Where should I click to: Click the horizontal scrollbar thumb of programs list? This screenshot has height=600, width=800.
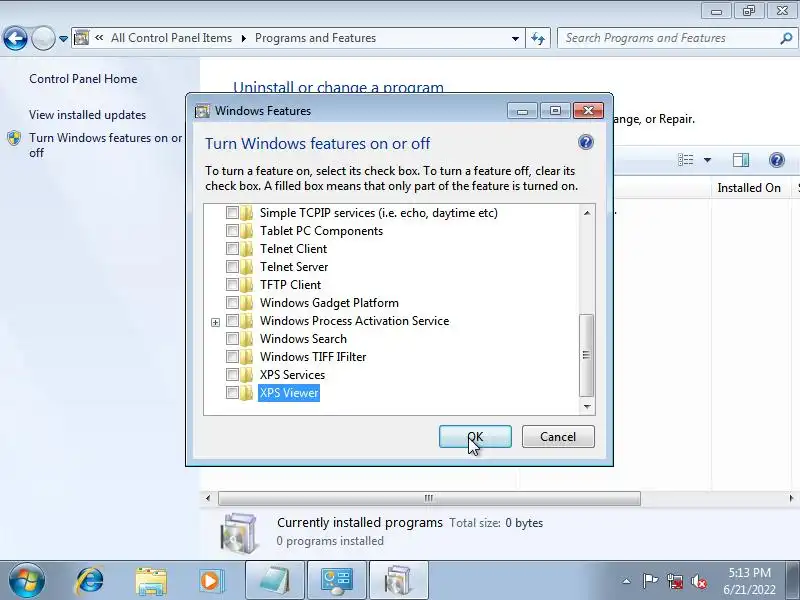pyautogui.click(x=429, y=498)
